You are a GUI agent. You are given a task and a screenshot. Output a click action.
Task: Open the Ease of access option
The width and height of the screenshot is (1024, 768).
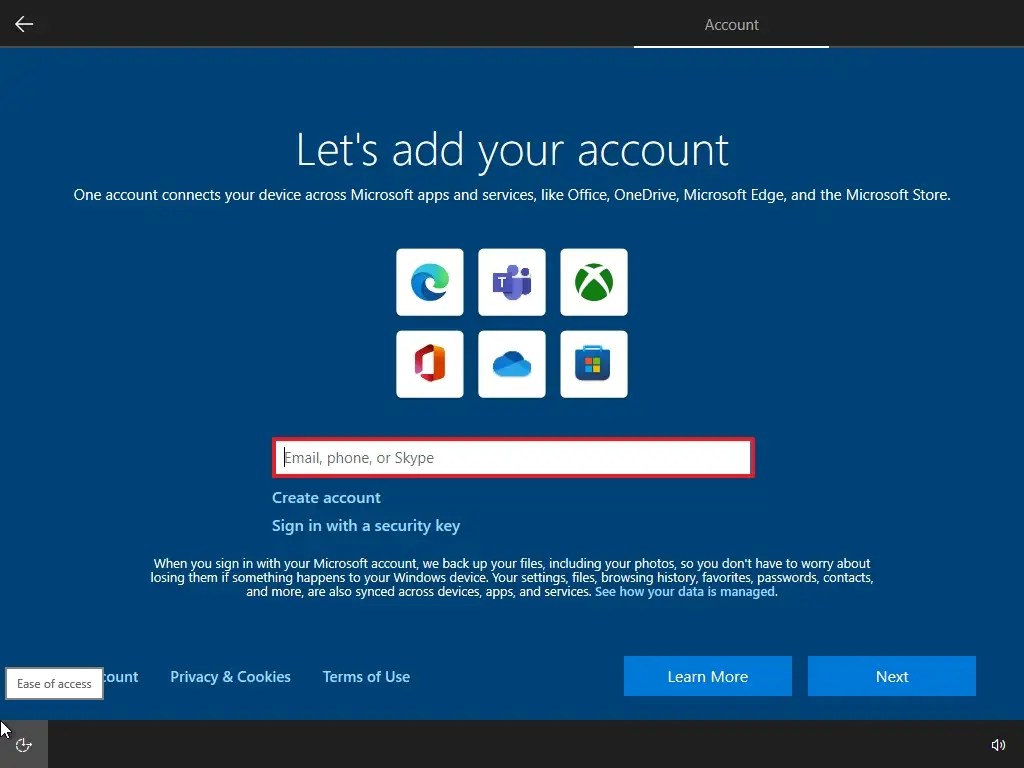tap(53, 683)
